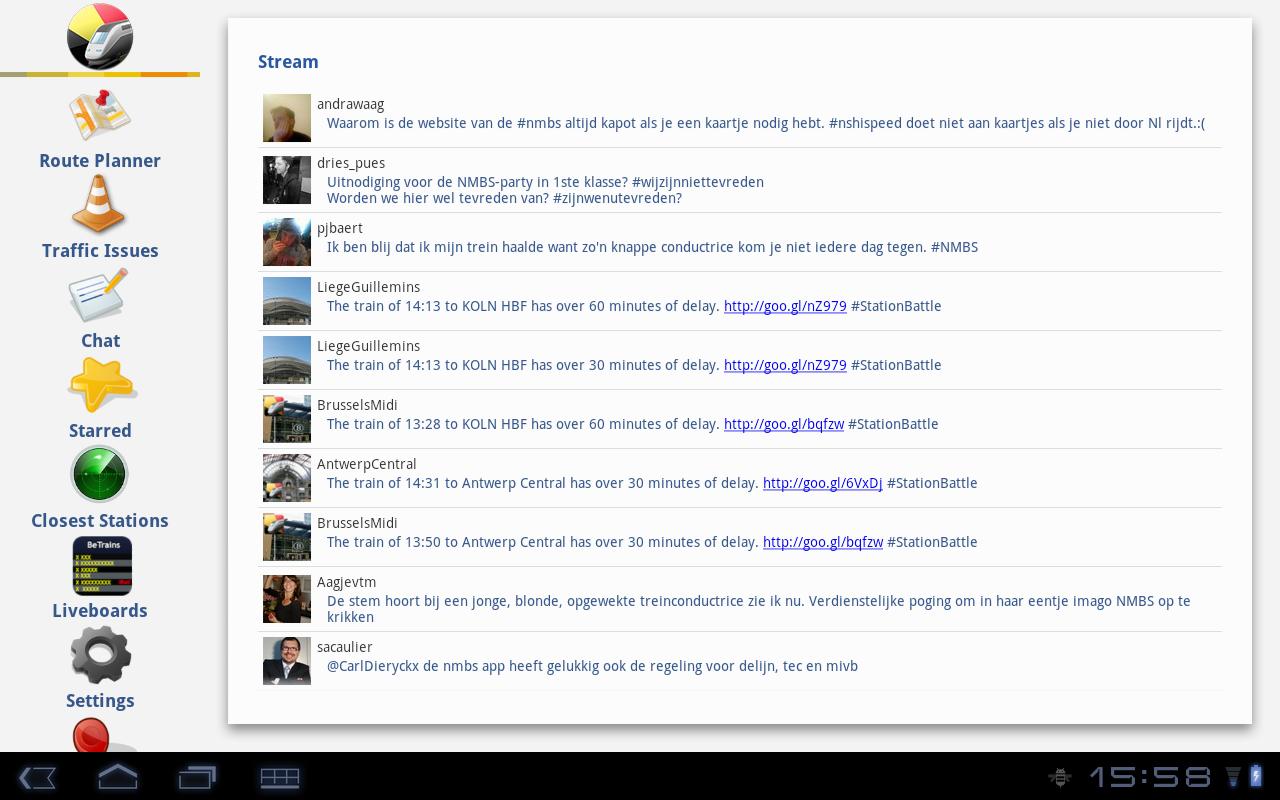Select the username dries_pues
Image resolution: width=1280 pixels, height=800 pixels.
[351, 163]
